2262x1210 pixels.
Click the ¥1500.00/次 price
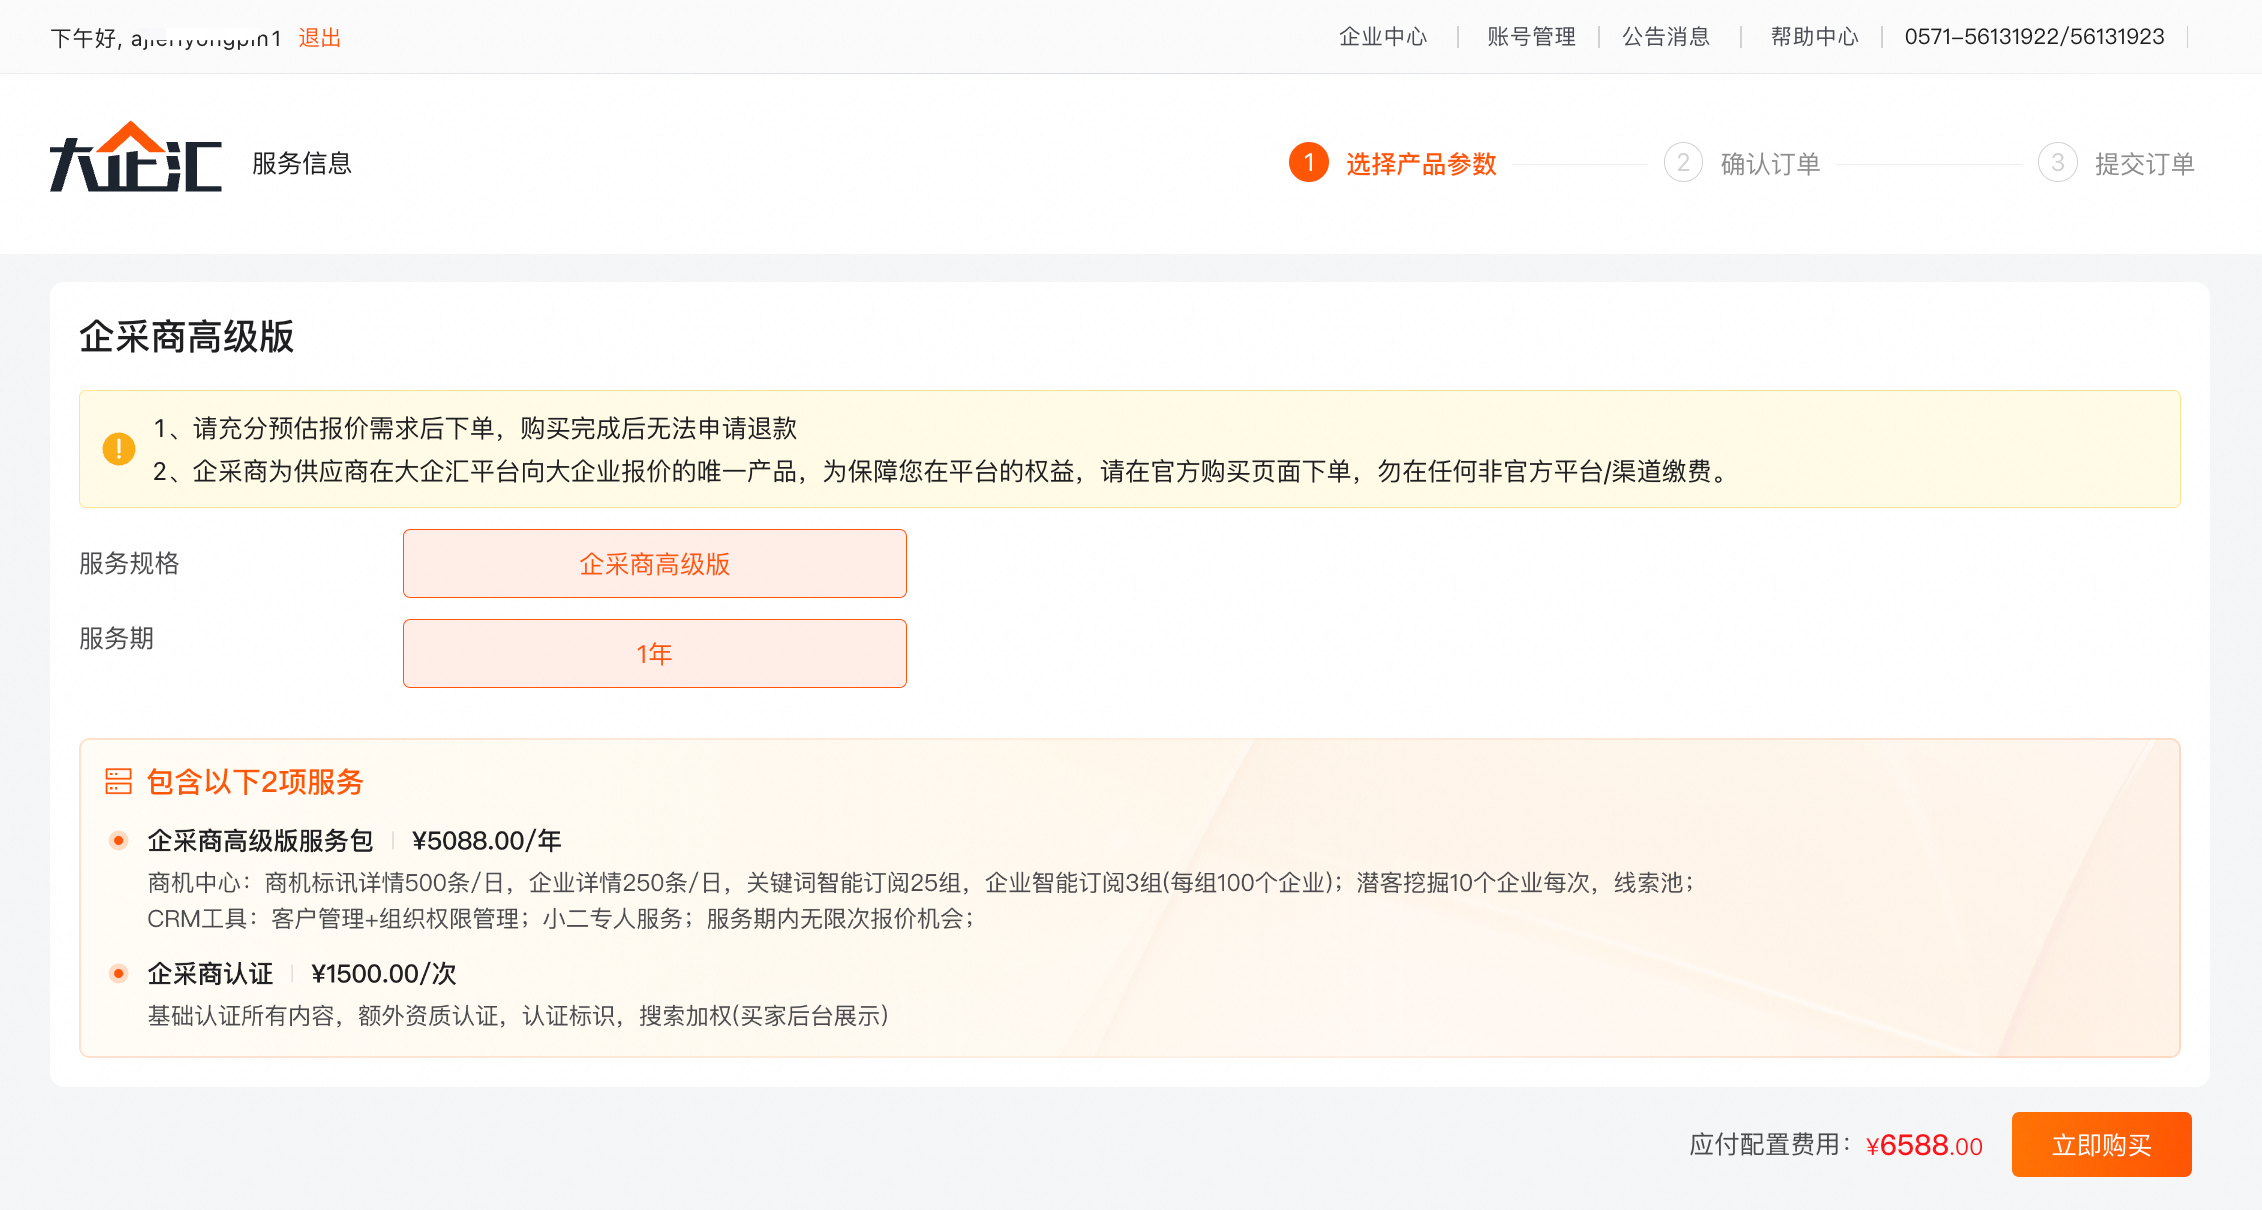point(384,974)
